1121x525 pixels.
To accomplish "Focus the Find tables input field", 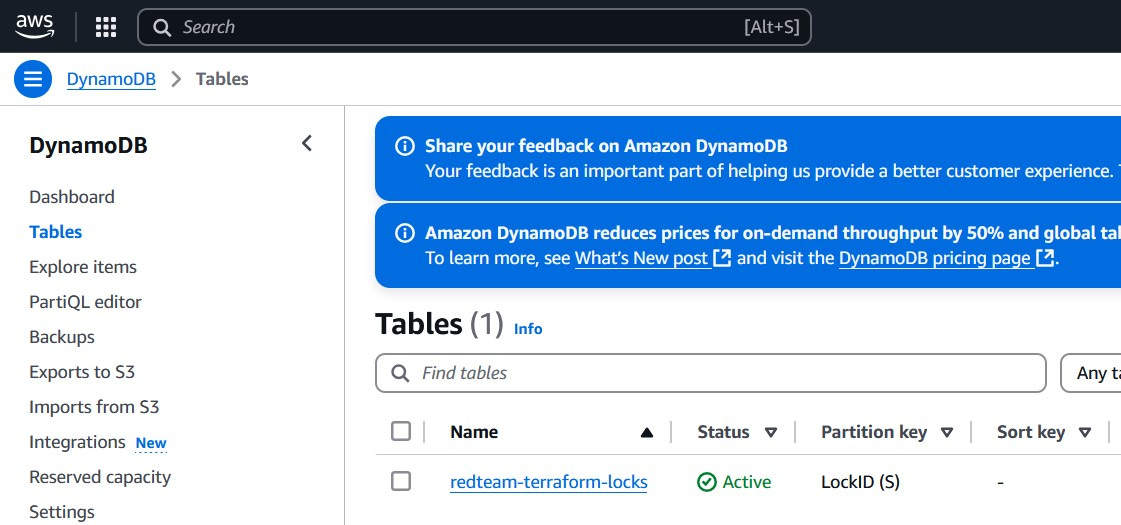I will pyautogui.click(x=711, y=373).
